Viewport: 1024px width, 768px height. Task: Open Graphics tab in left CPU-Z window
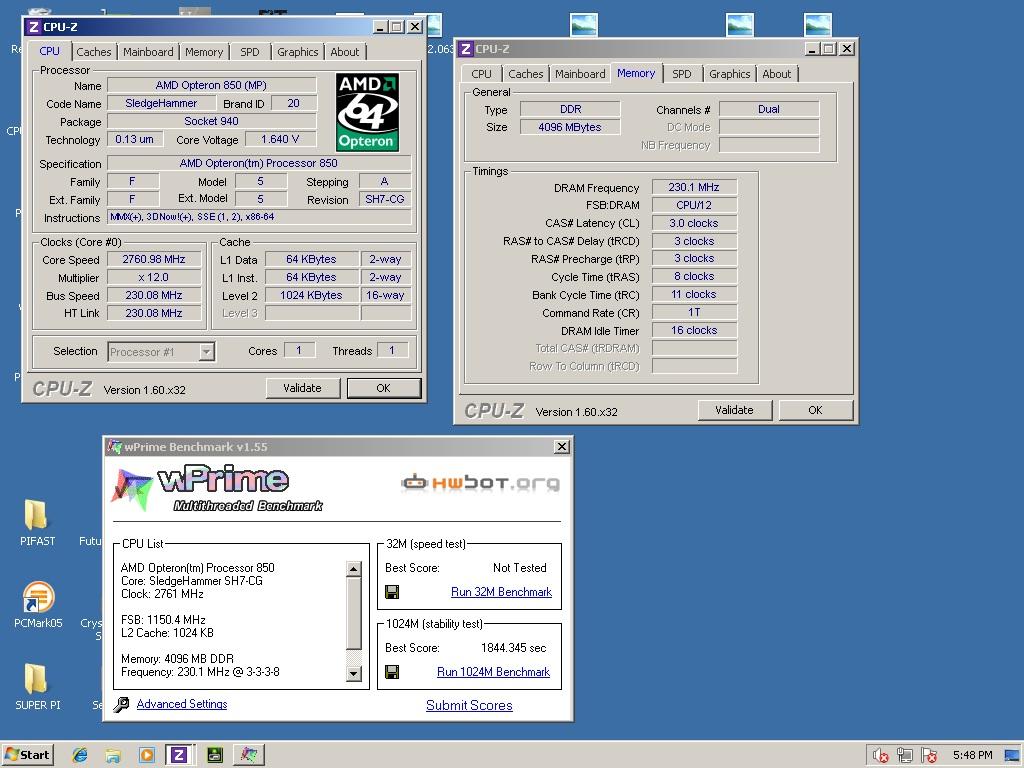tap(297, 52)
